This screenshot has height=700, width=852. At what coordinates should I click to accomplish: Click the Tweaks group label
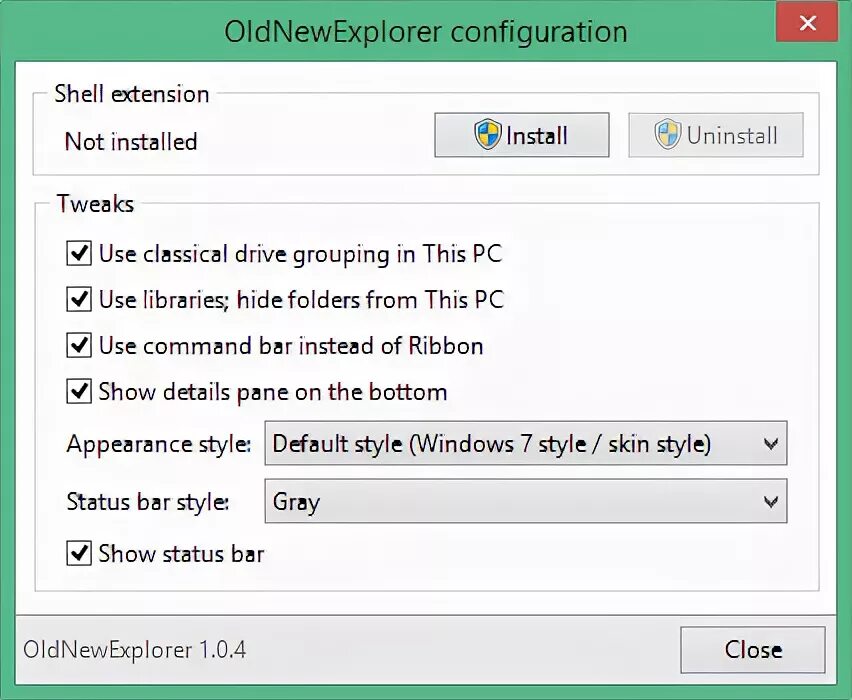click(x=95, y=204)
